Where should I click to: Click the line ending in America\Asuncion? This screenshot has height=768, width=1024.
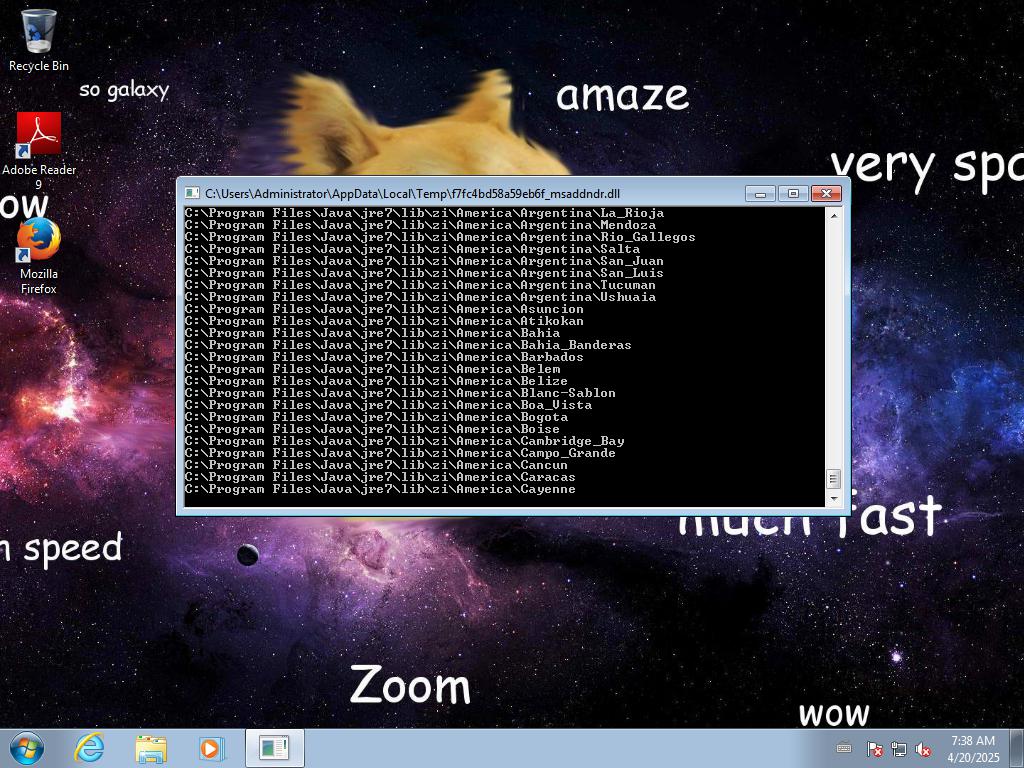pos(384,309)
